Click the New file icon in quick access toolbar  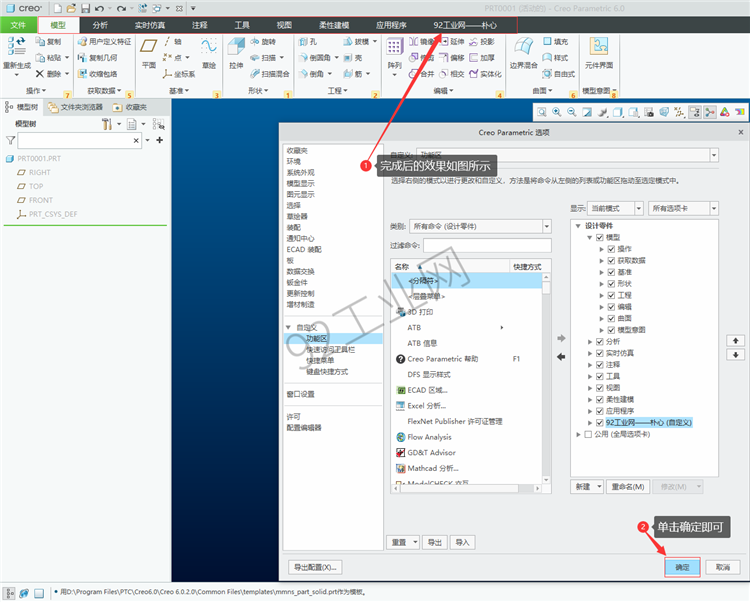57,8
